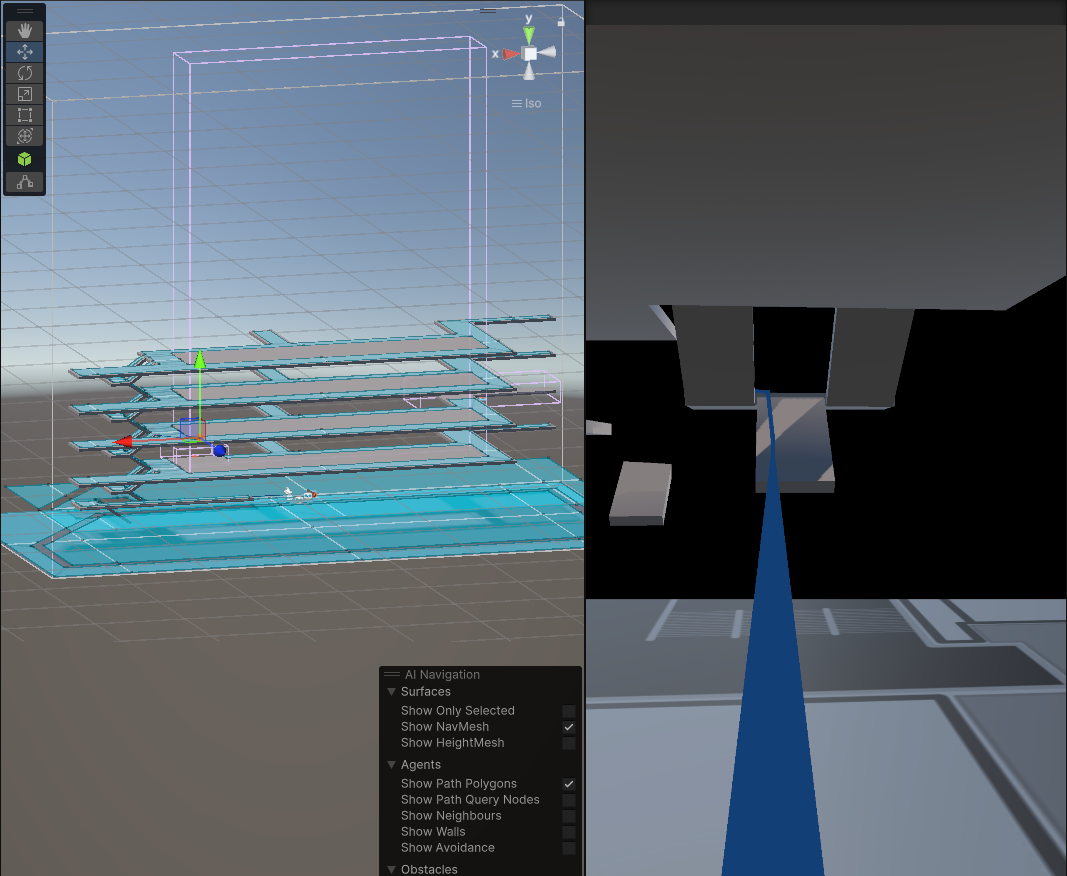Screen dimensions: 1067x876
Task: Click the green Y axis gizmo cone
Action: (x=529, y=34)
